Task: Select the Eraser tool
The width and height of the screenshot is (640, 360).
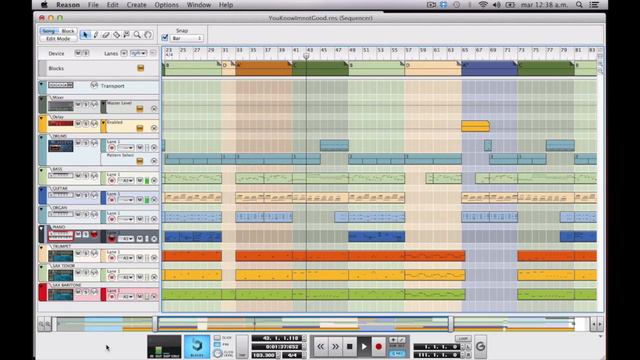Action: tap(106, 35)
